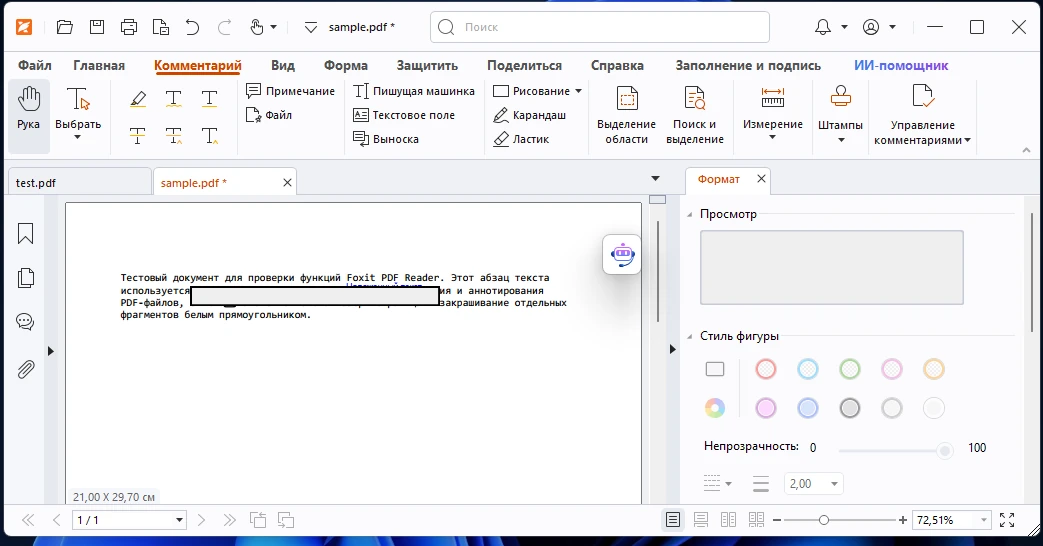Switch to the test.pdf document tab
This screenshot has width=1043, height=546.
80,182
